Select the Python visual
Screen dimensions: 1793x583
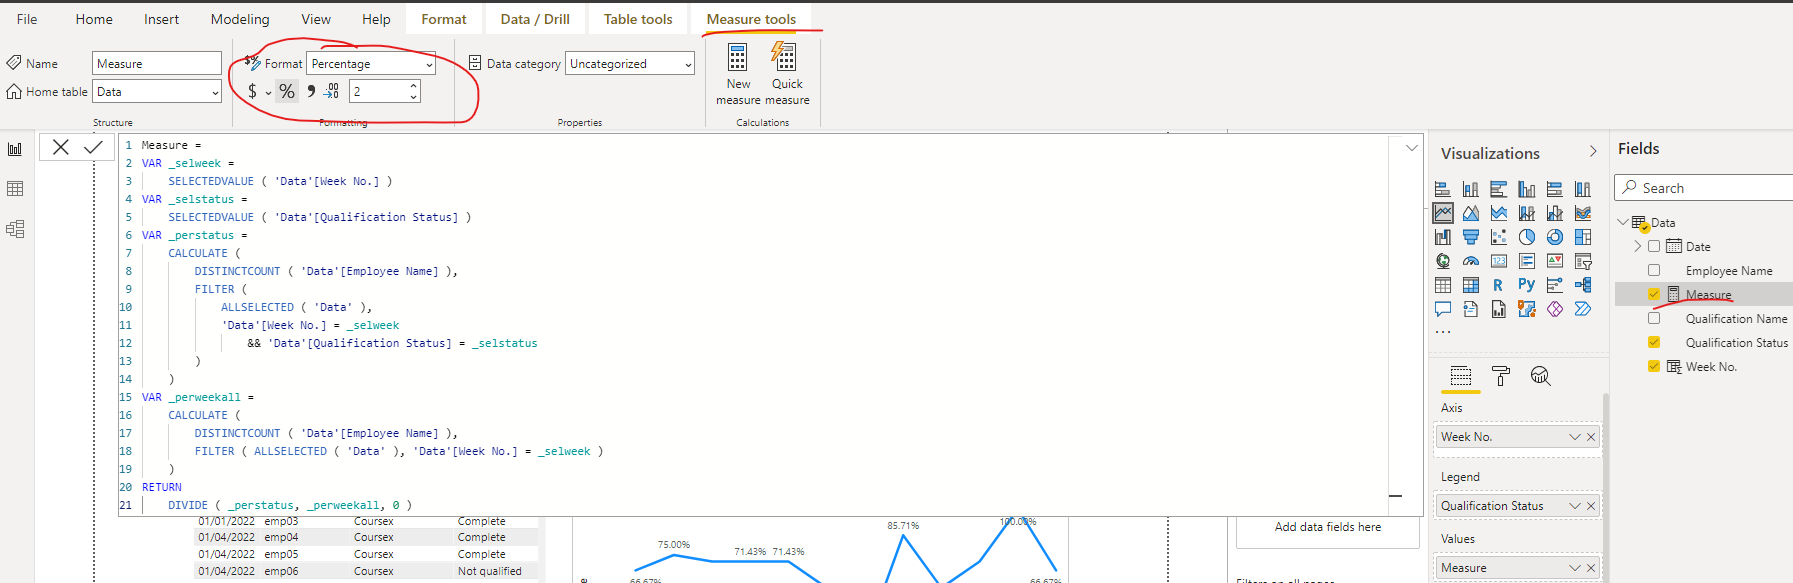coord(1527,285)
